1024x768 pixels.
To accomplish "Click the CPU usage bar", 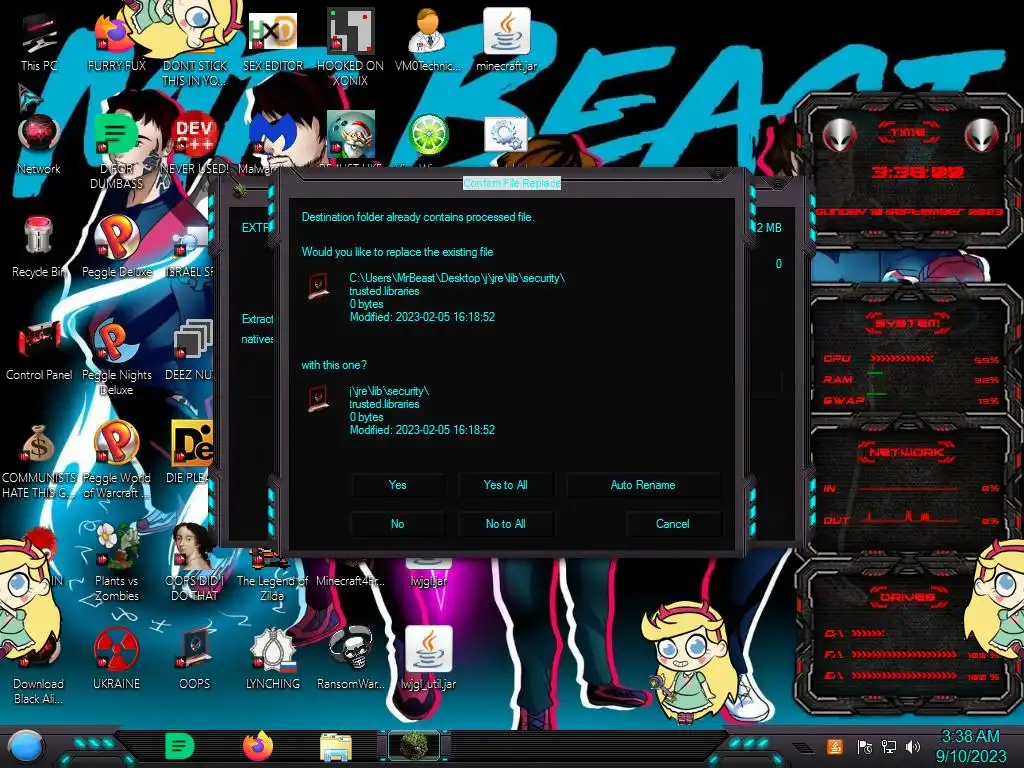I will [x=901, y=359].
